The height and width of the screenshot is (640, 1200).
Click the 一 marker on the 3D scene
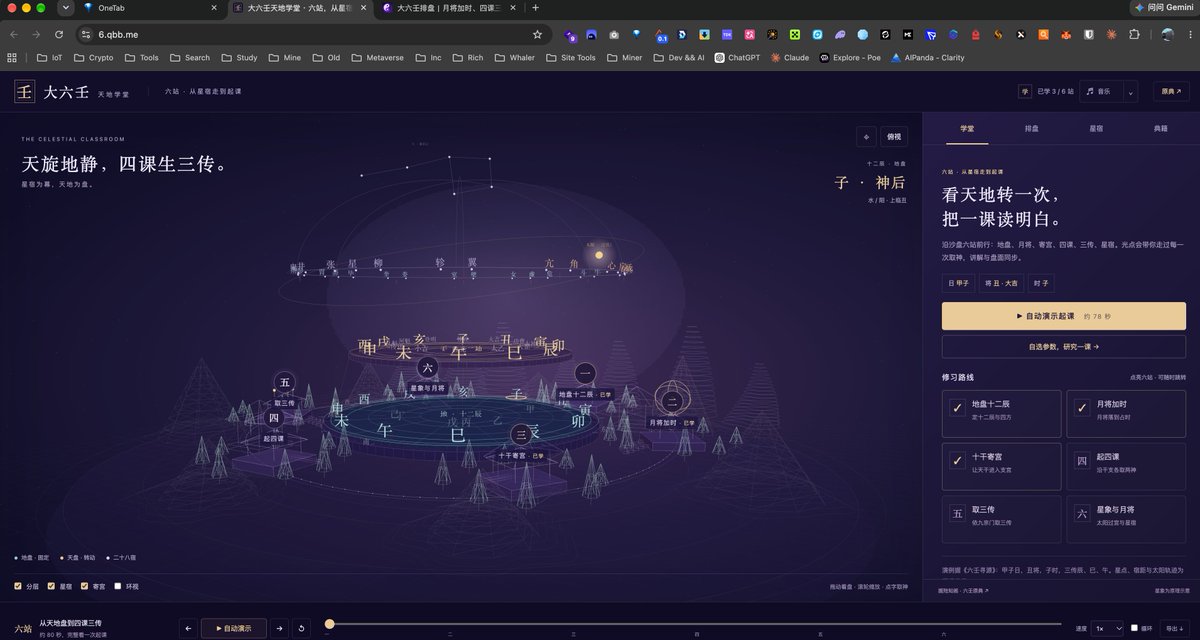pos(586,374)
